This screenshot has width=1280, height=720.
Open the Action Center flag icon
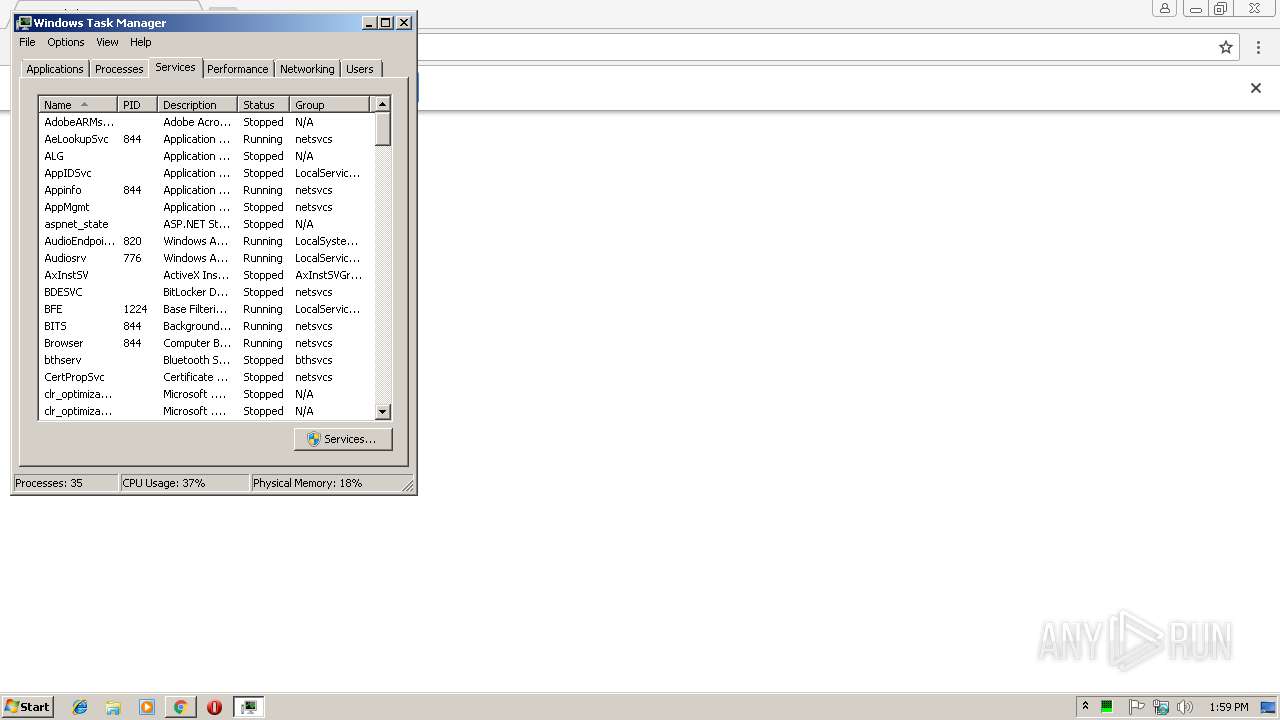(1136, 707)
